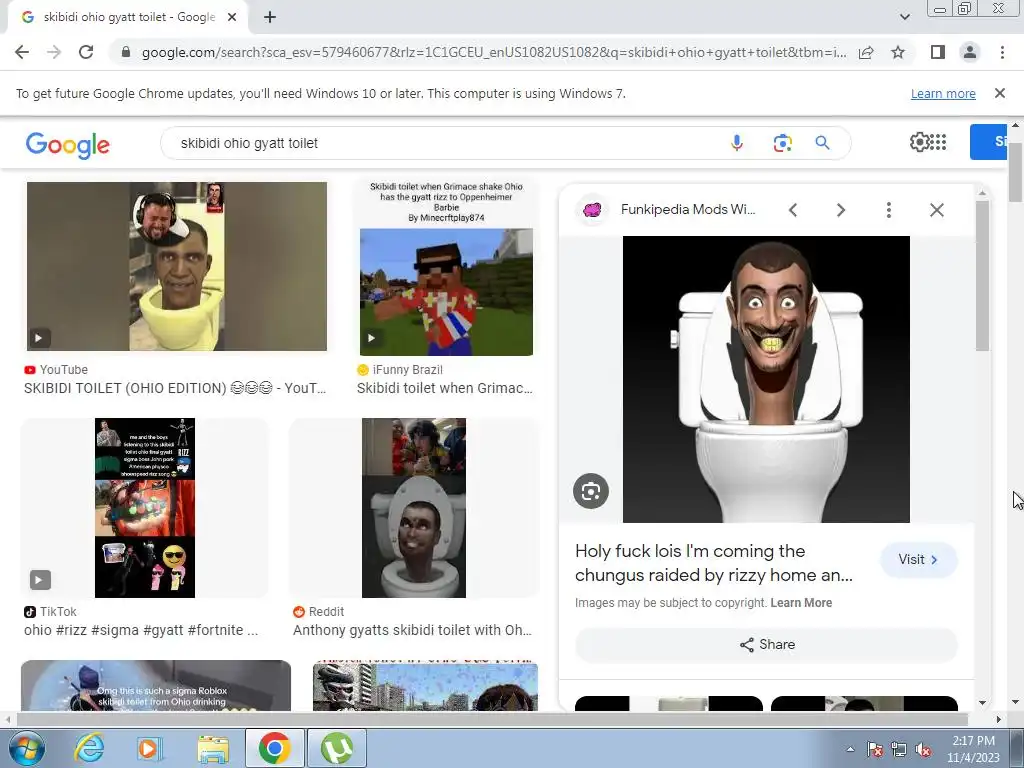Click the Funkipedia Mods Wiki source title
1024x768 pixels.
tap(688, 210)
